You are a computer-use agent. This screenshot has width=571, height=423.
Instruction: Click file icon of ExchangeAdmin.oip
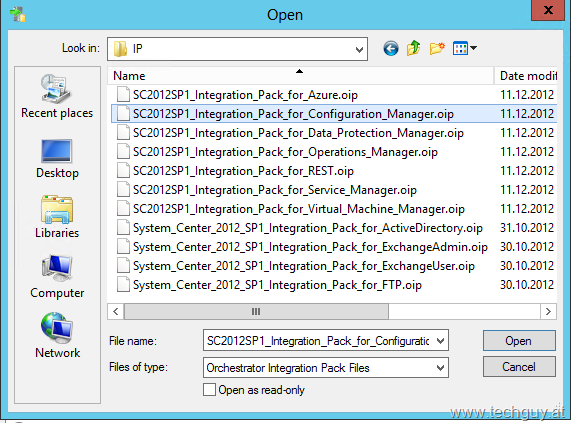123,247
